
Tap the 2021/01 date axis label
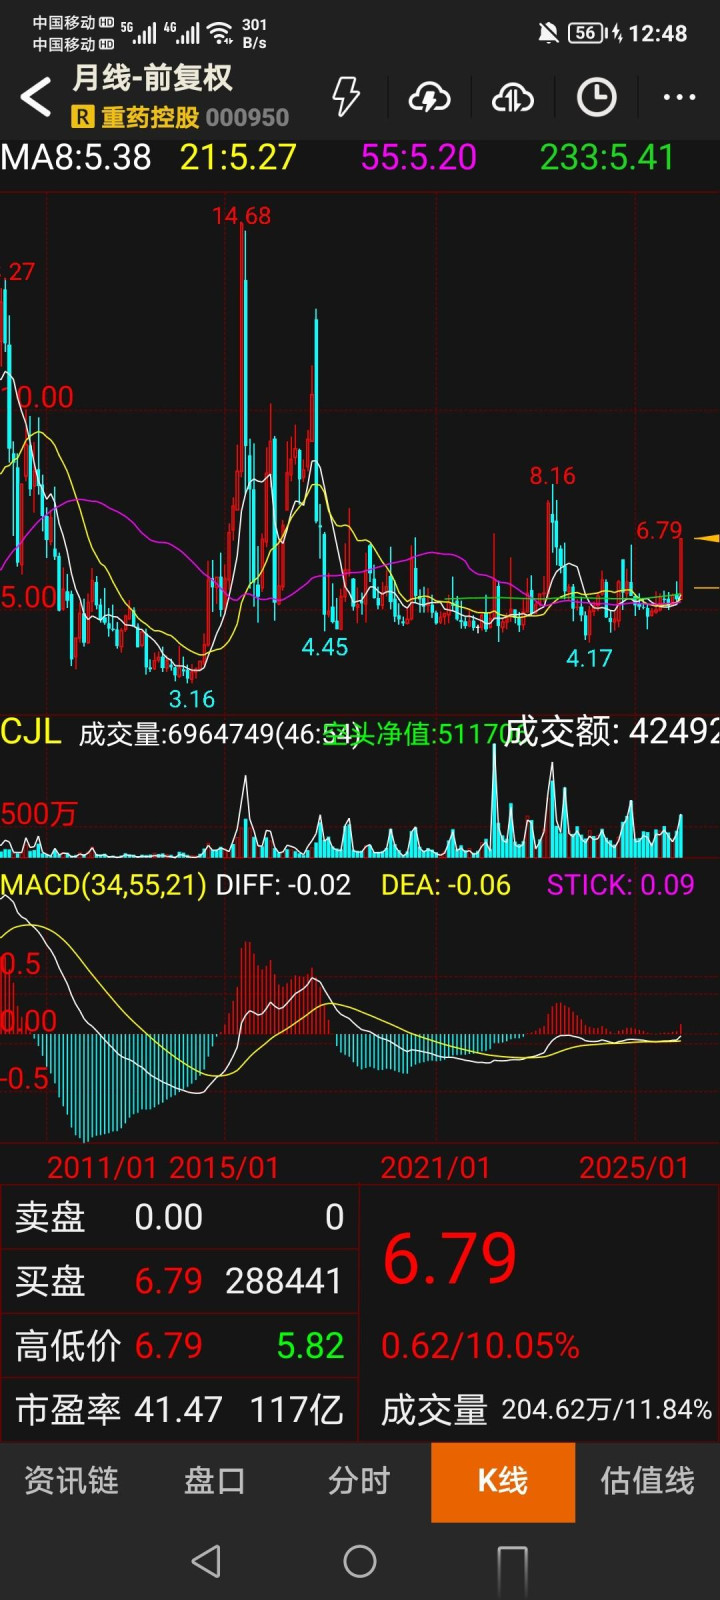pos(435,1167)
